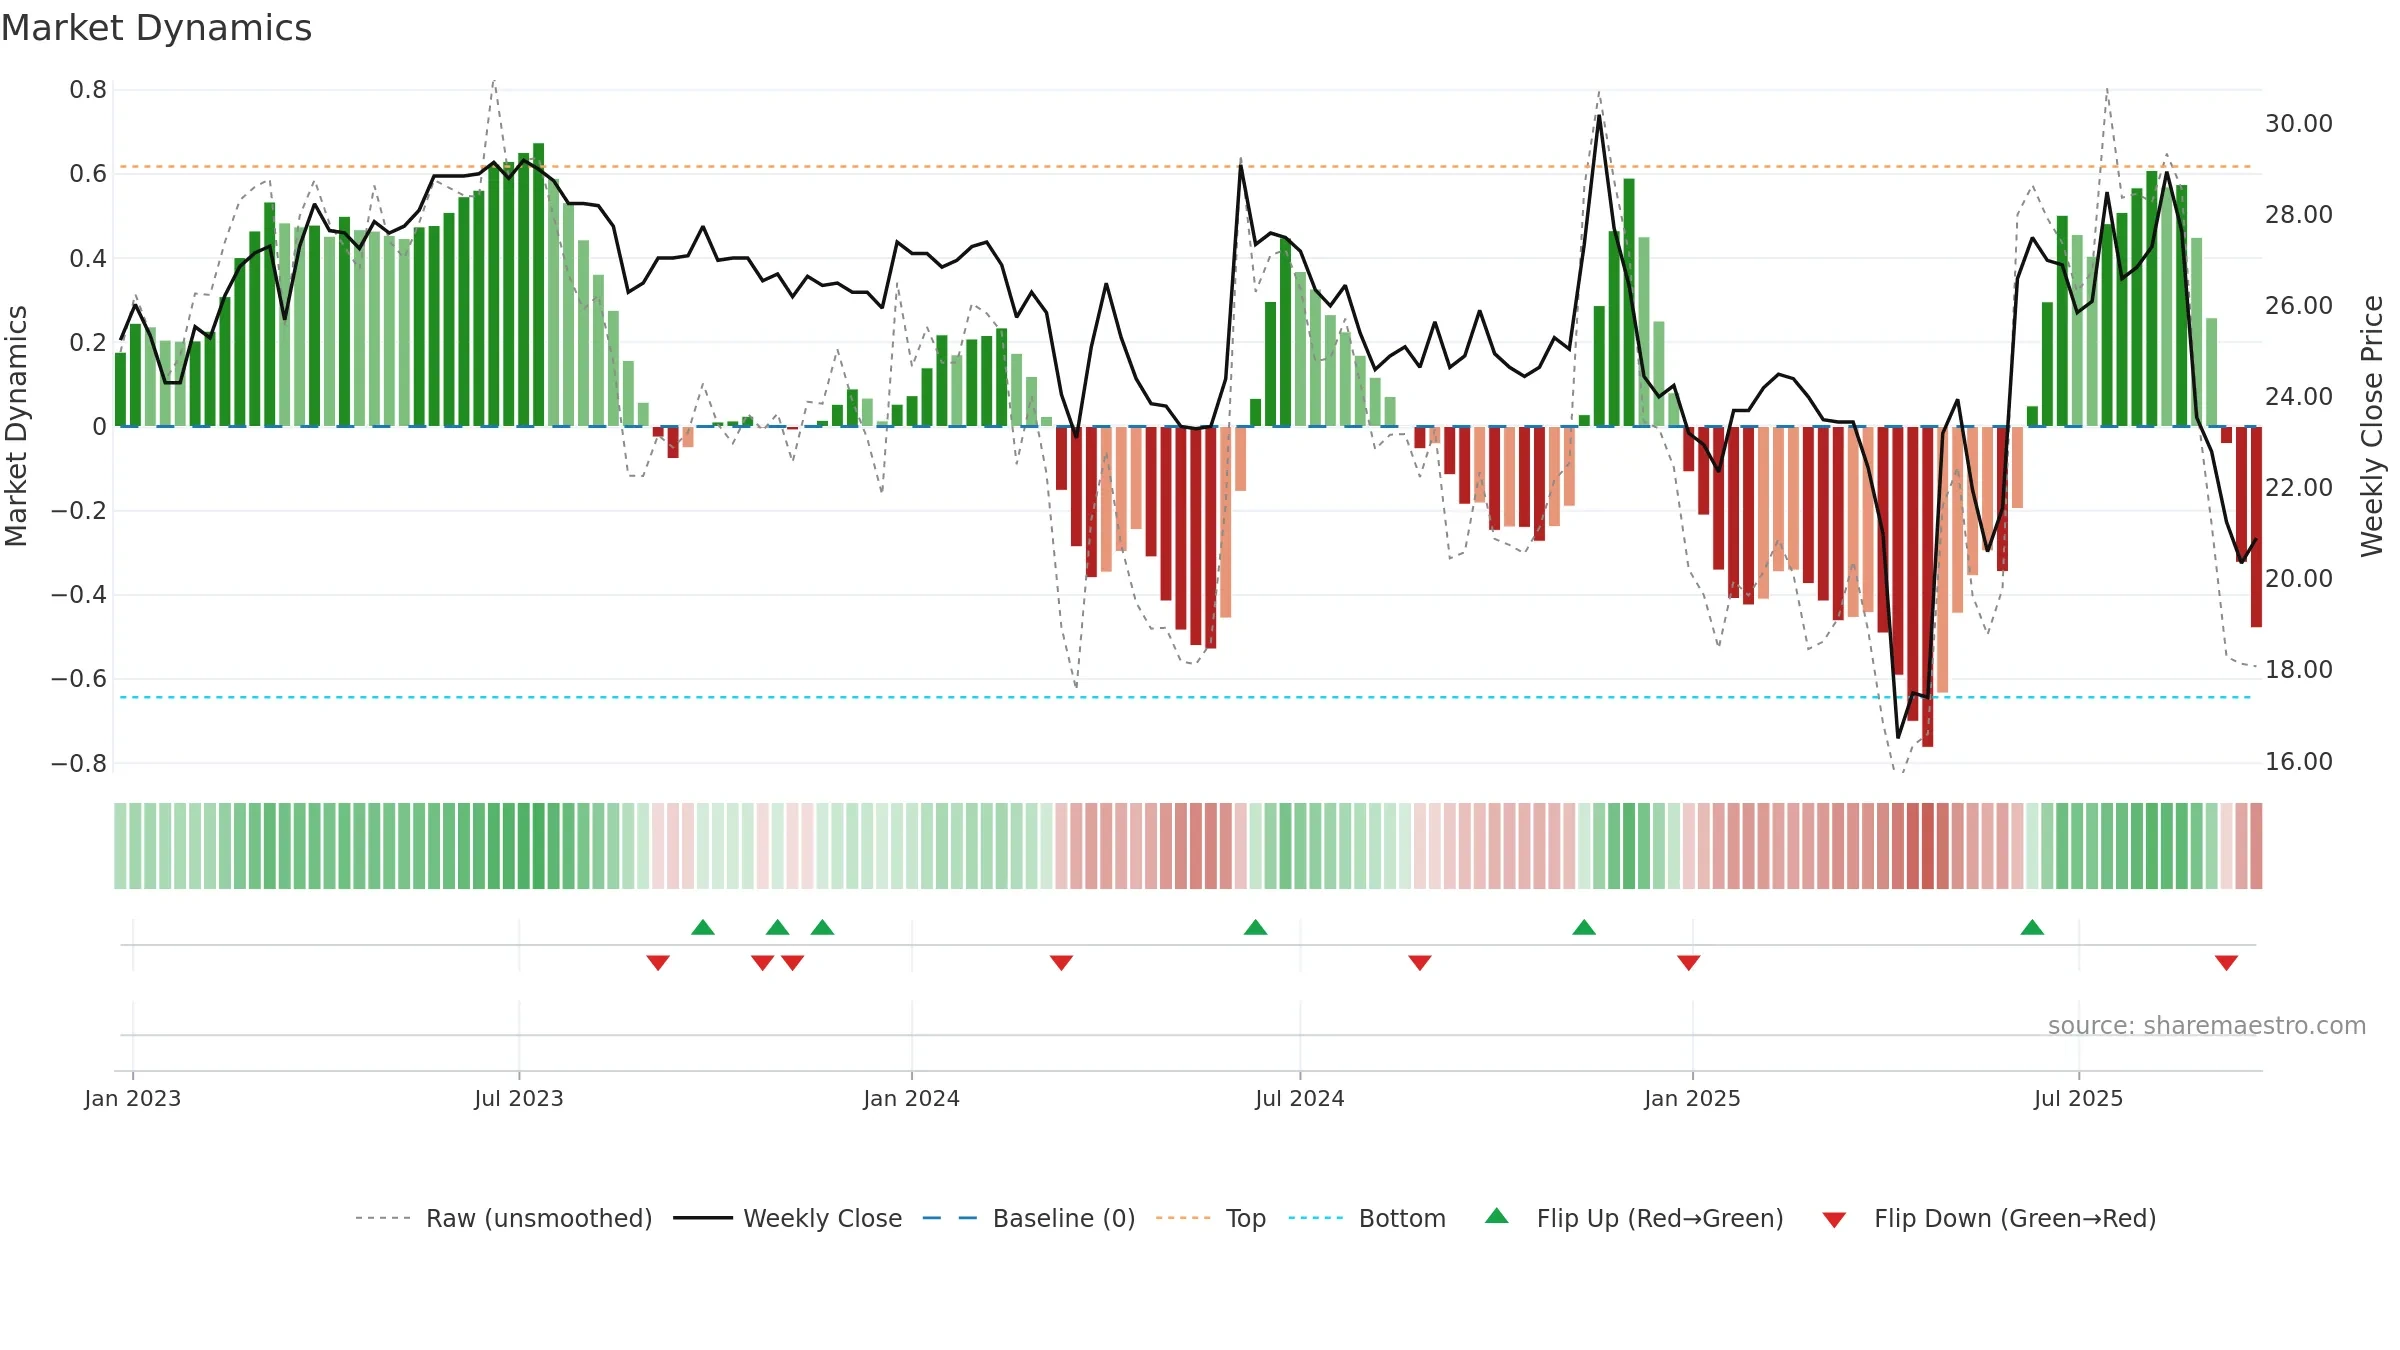Click the green Flip Up triangle legend icon
This screenshot has height=1350, width=2400.
[x=1497, y=1216]
